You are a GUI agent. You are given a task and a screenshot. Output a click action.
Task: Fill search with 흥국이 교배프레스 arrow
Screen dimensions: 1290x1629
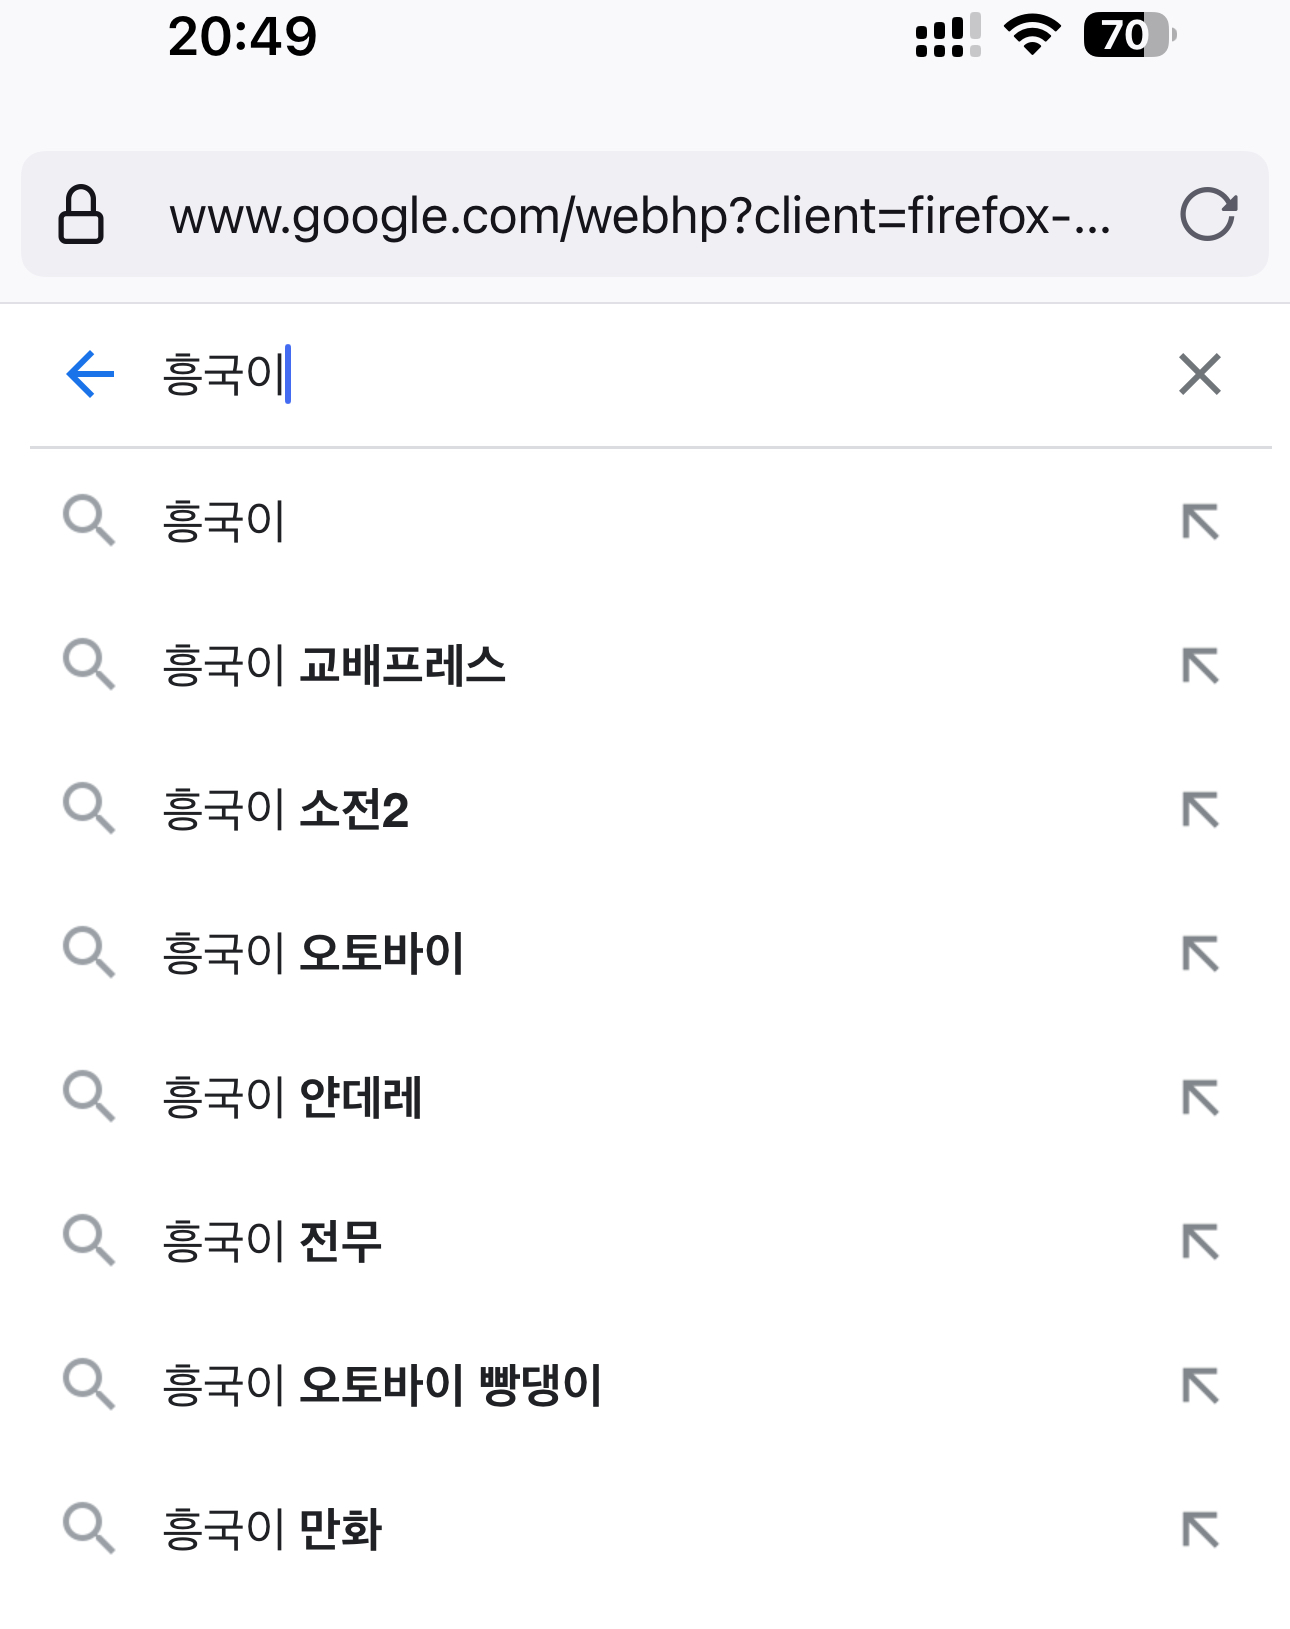click(x=1199, y=666)
